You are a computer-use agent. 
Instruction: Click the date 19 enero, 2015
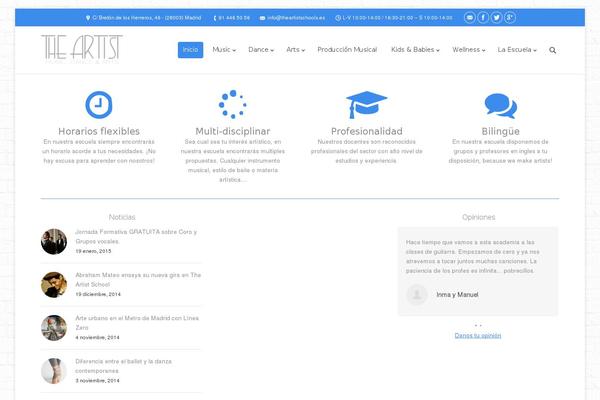coord(93,251)
